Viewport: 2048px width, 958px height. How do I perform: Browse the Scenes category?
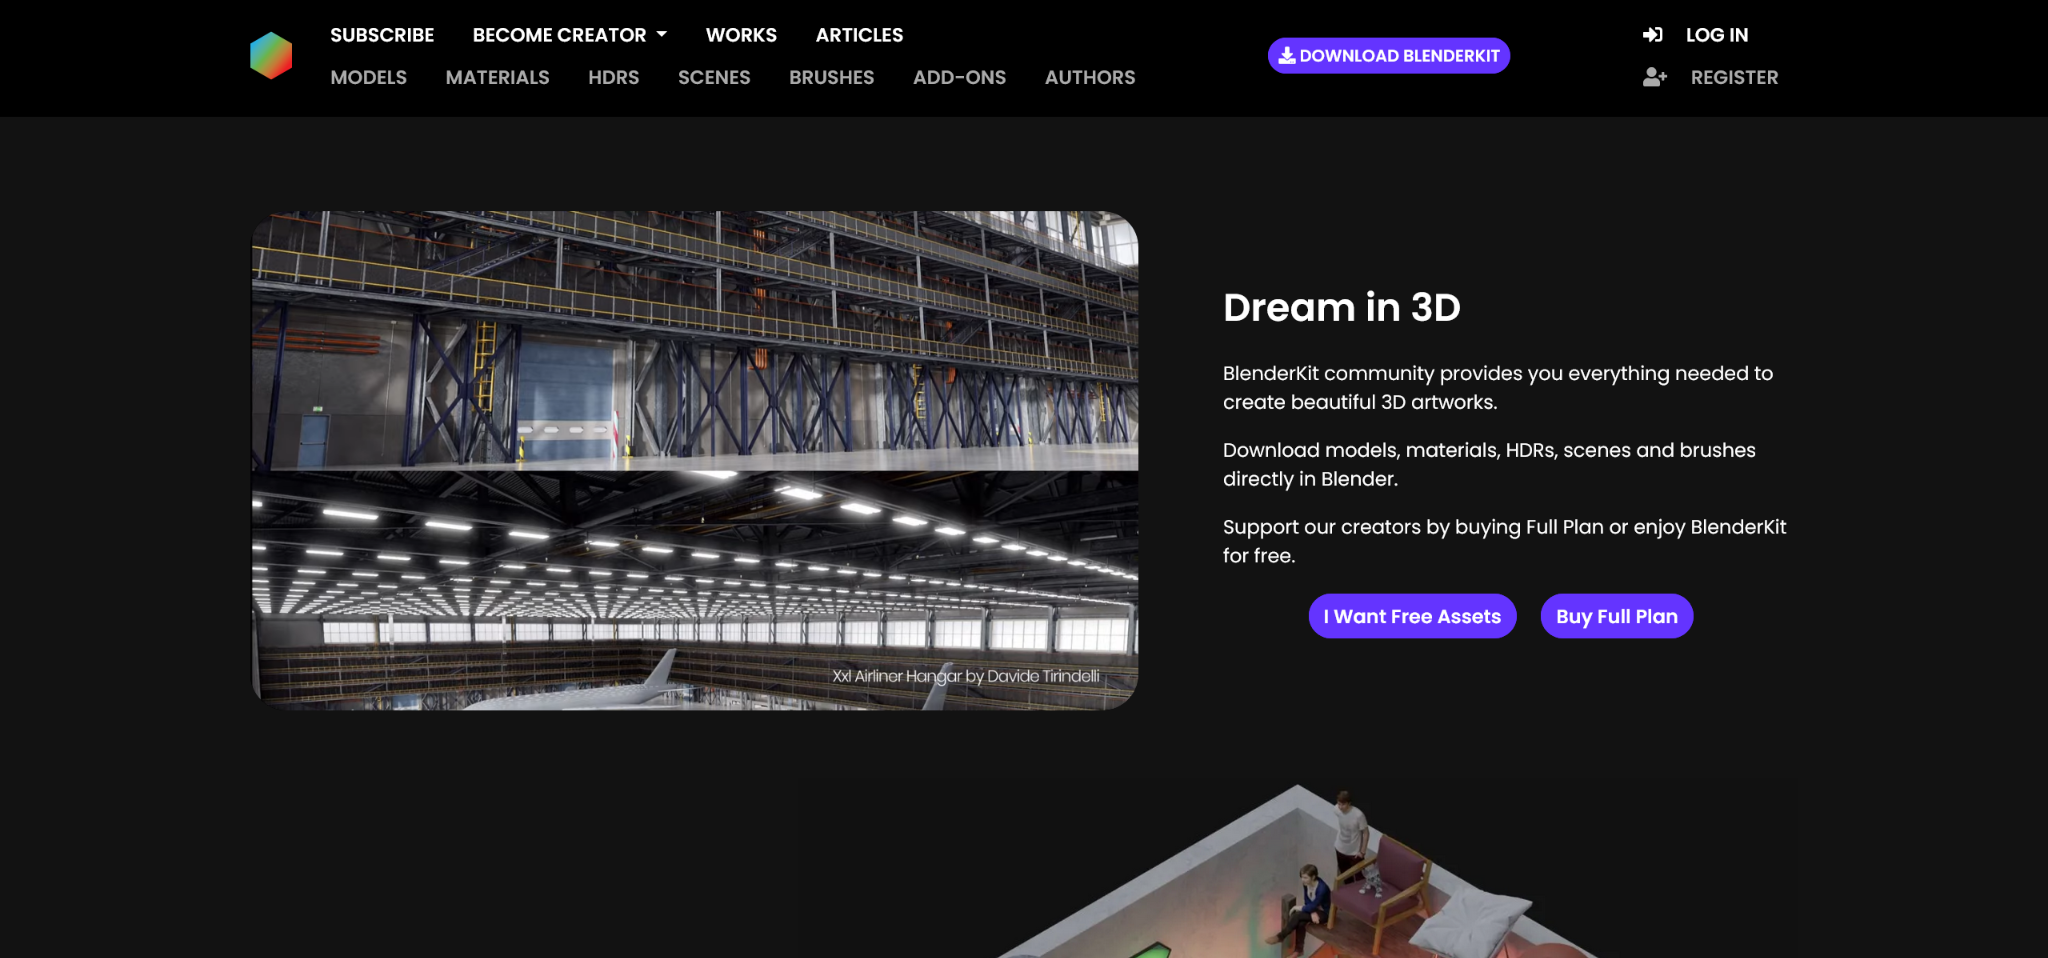coord(714,77)
